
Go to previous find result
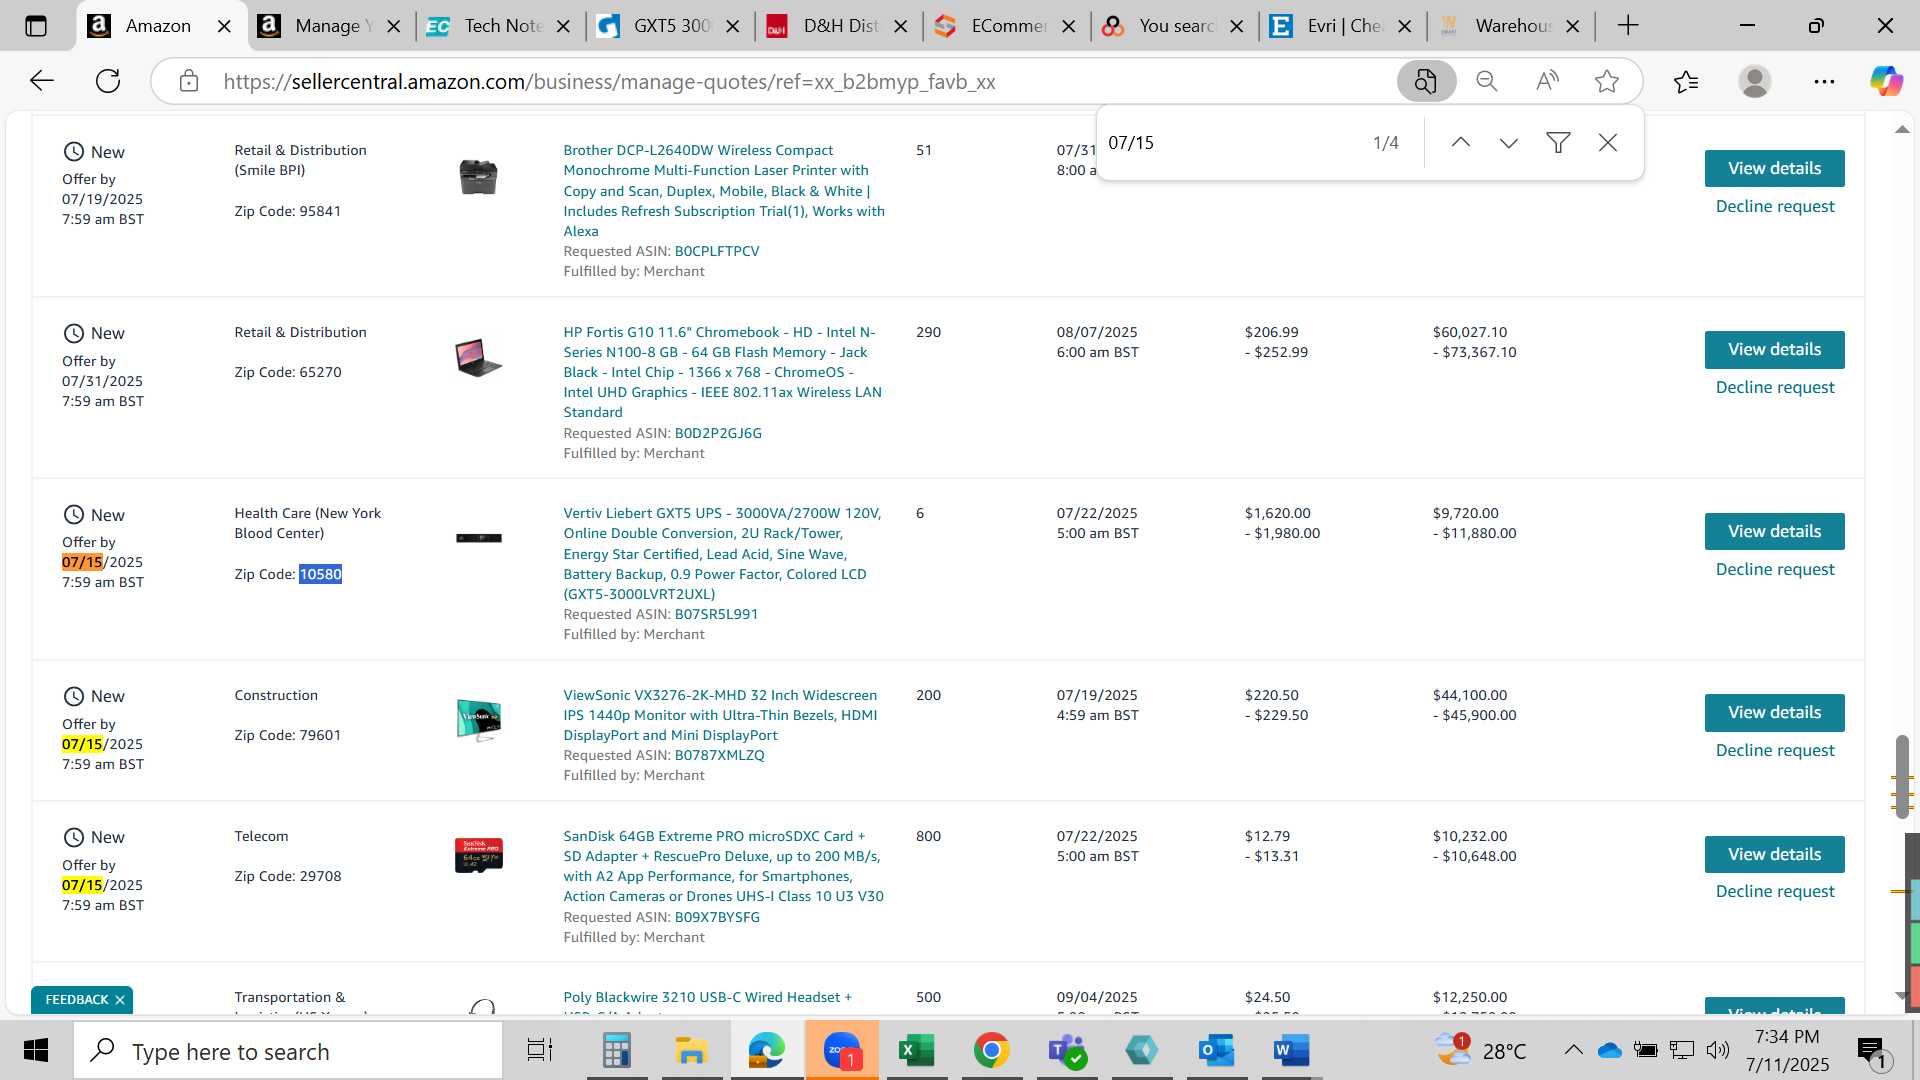click(x=1461, y=143)
